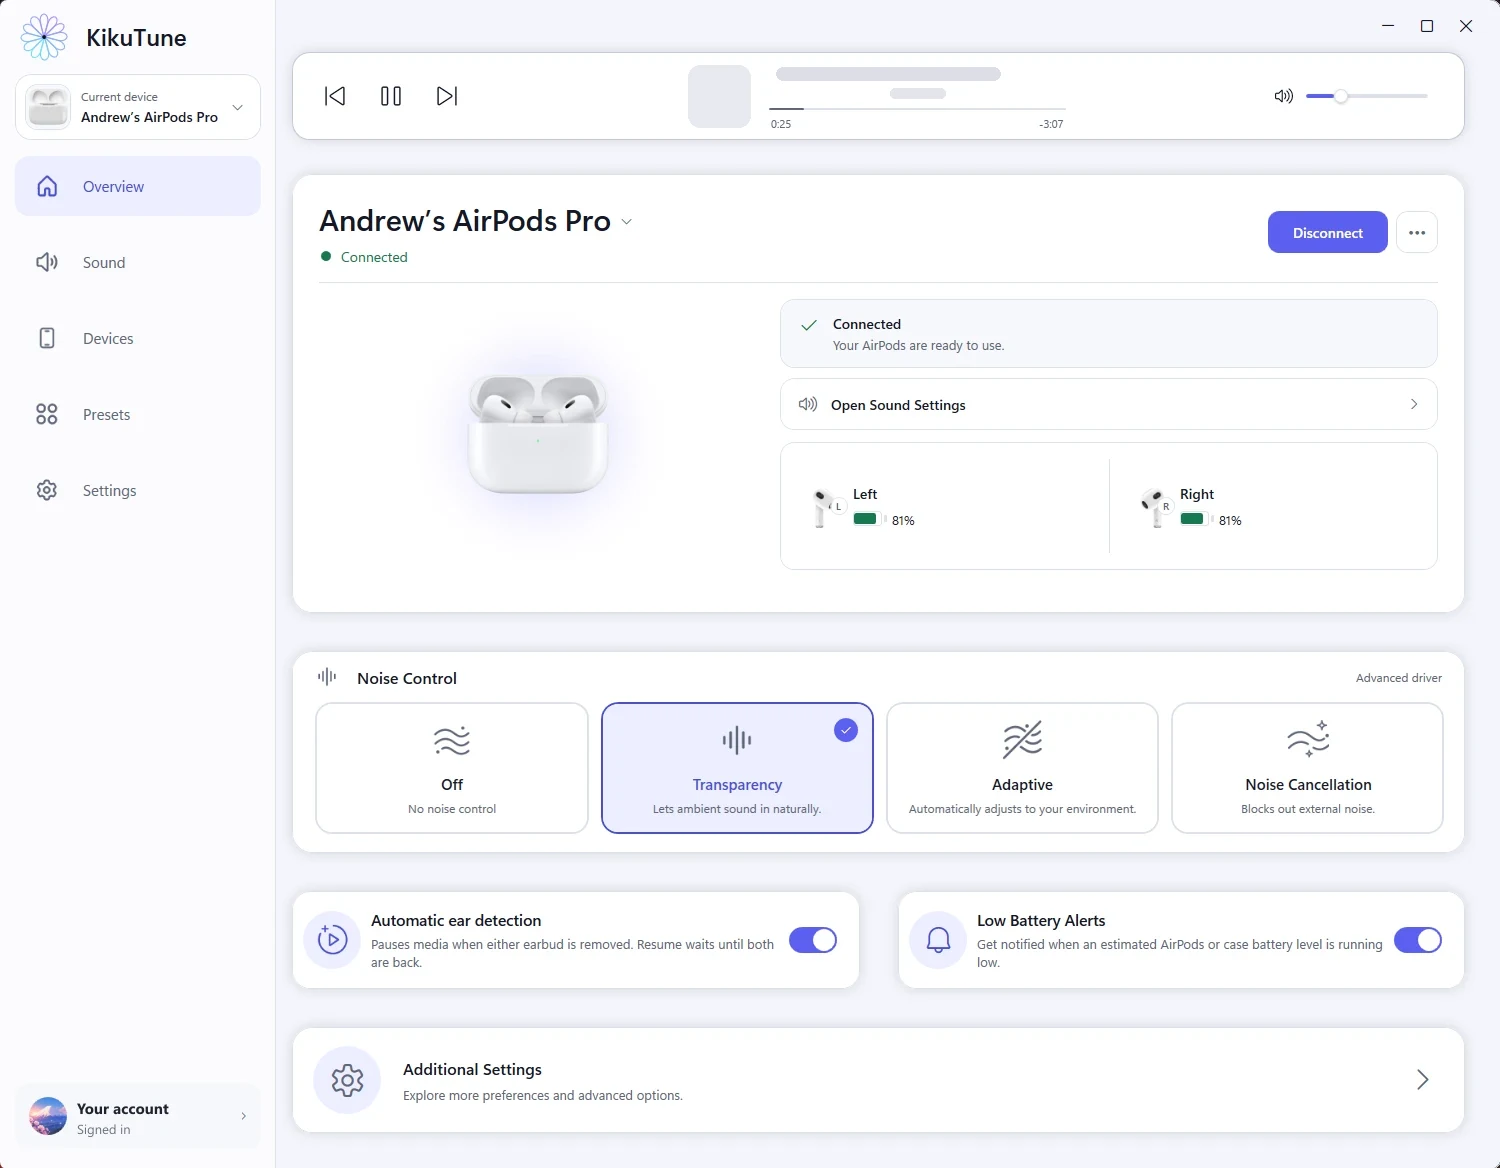1500x1168 pixels.
Task: Click the Off mode wavy lines icon
Action: coord(452,741)
